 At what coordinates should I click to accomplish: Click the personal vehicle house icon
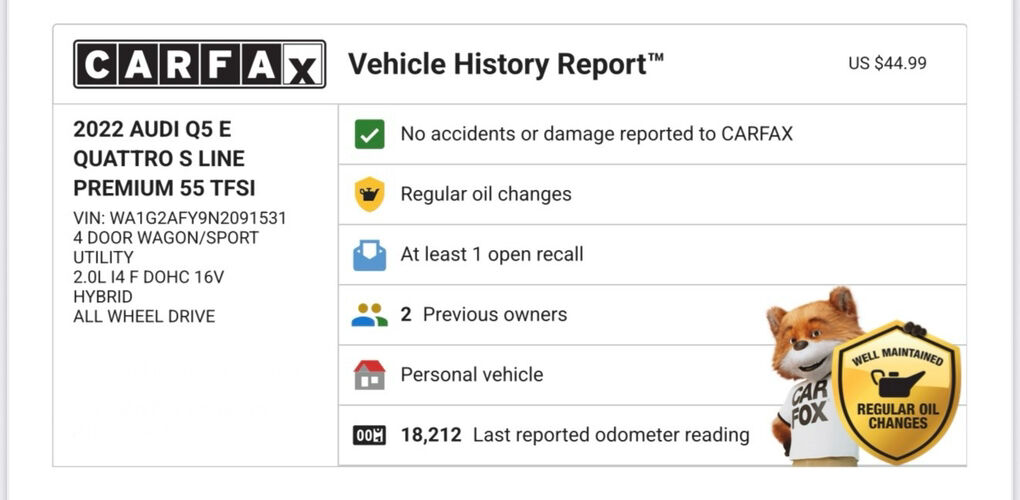369,375
